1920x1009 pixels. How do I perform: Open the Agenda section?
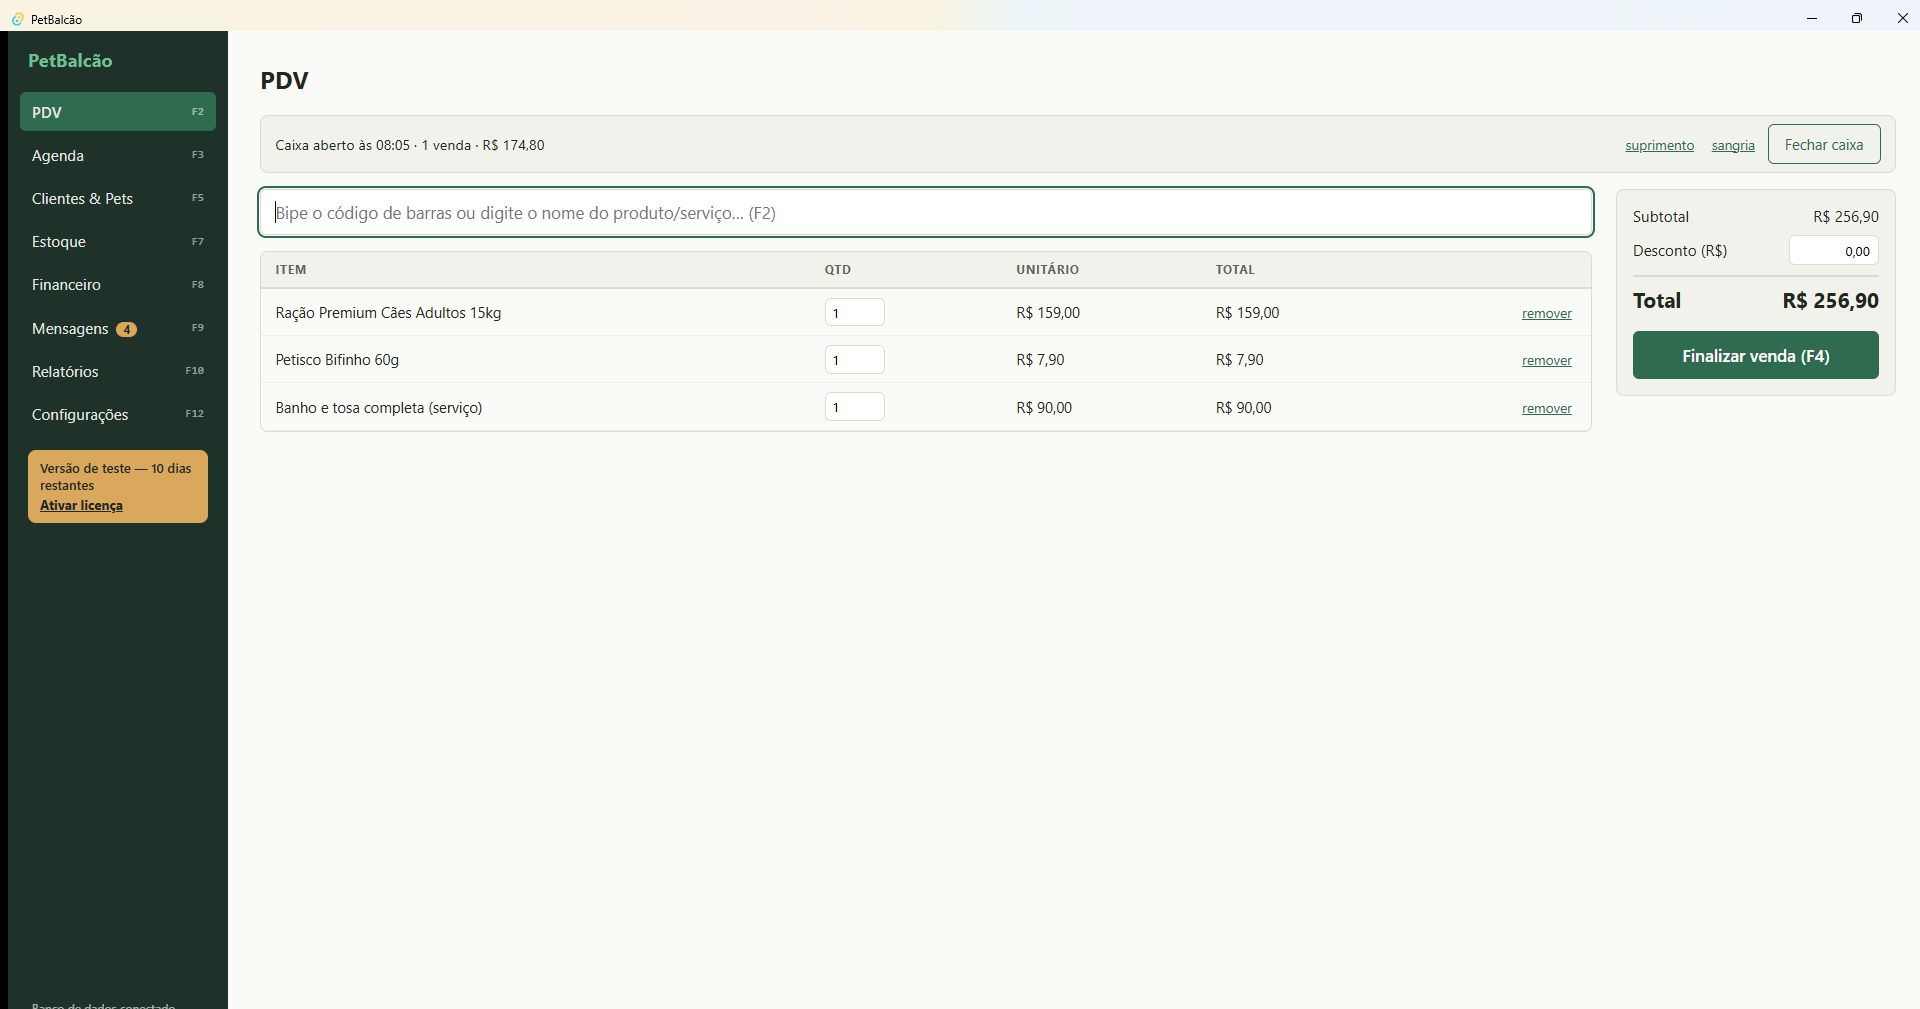[x=118, y=155]
